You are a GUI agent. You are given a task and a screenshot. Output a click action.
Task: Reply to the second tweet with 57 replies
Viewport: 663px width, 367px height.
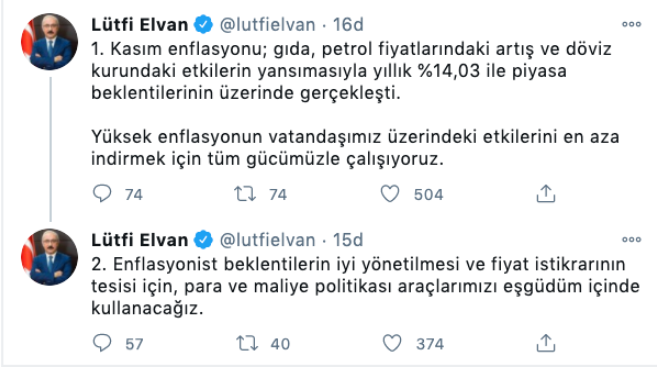pos(102,343)
